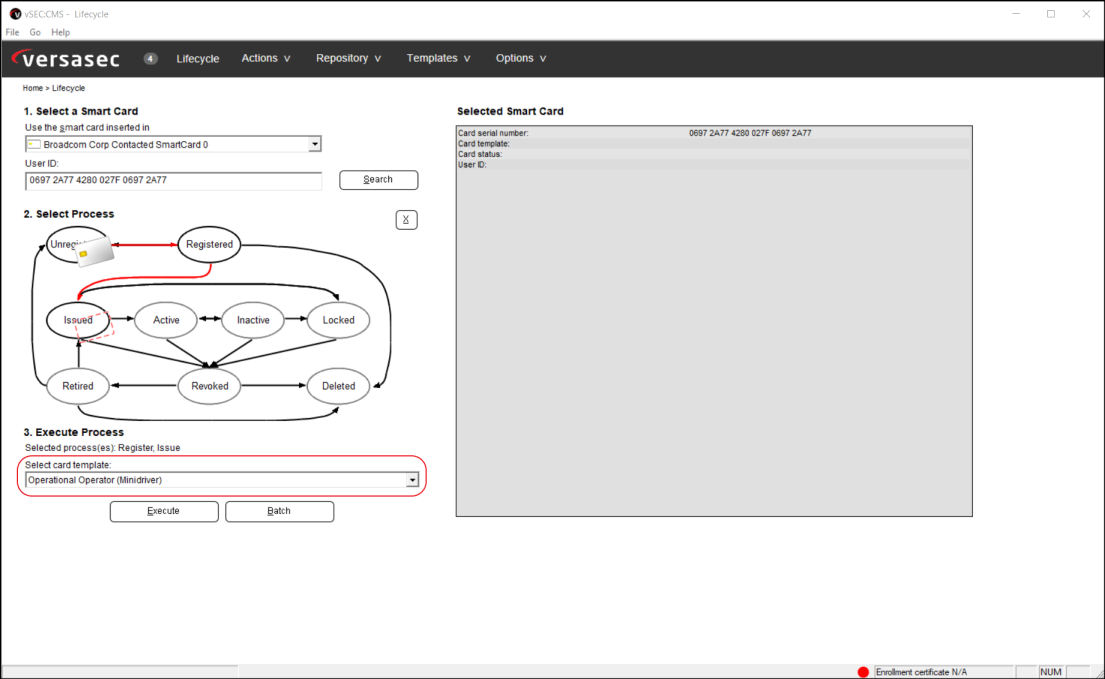This screenshot has height=679, width=1105.
Task: Click the smart card icon on the diagram
Action: tap(94, 252)
